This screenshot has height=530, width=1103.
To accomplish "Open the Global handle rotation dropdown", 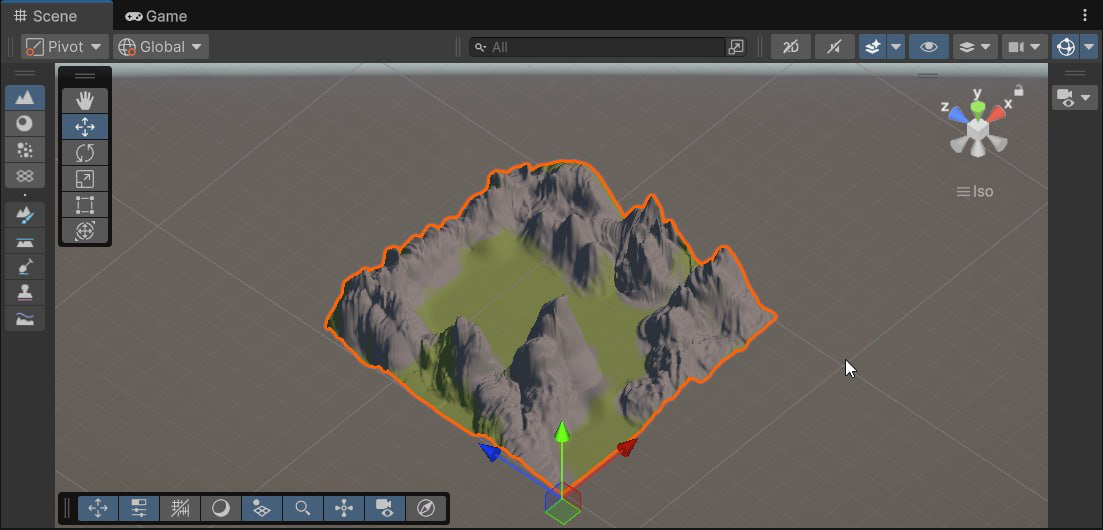I will click(161, 47).
